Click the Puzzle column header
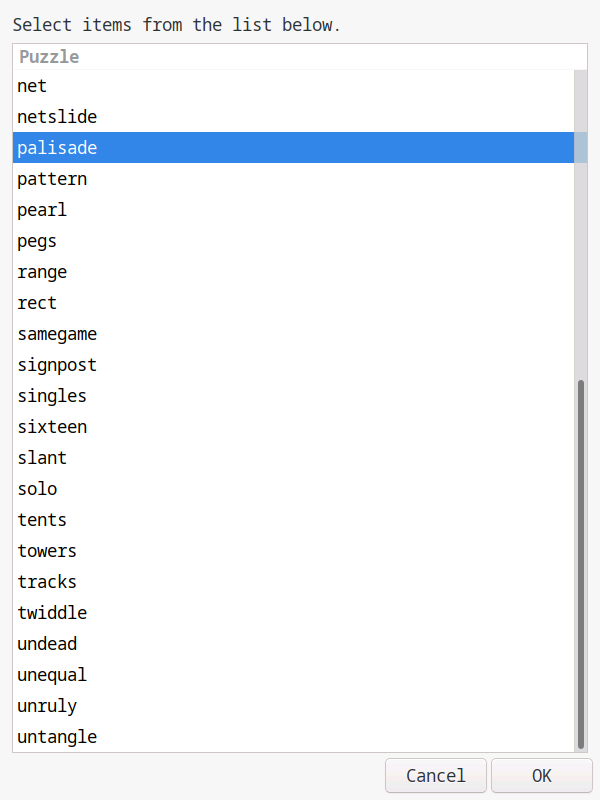Screen dimensions: 600x800 click(49, 57)
